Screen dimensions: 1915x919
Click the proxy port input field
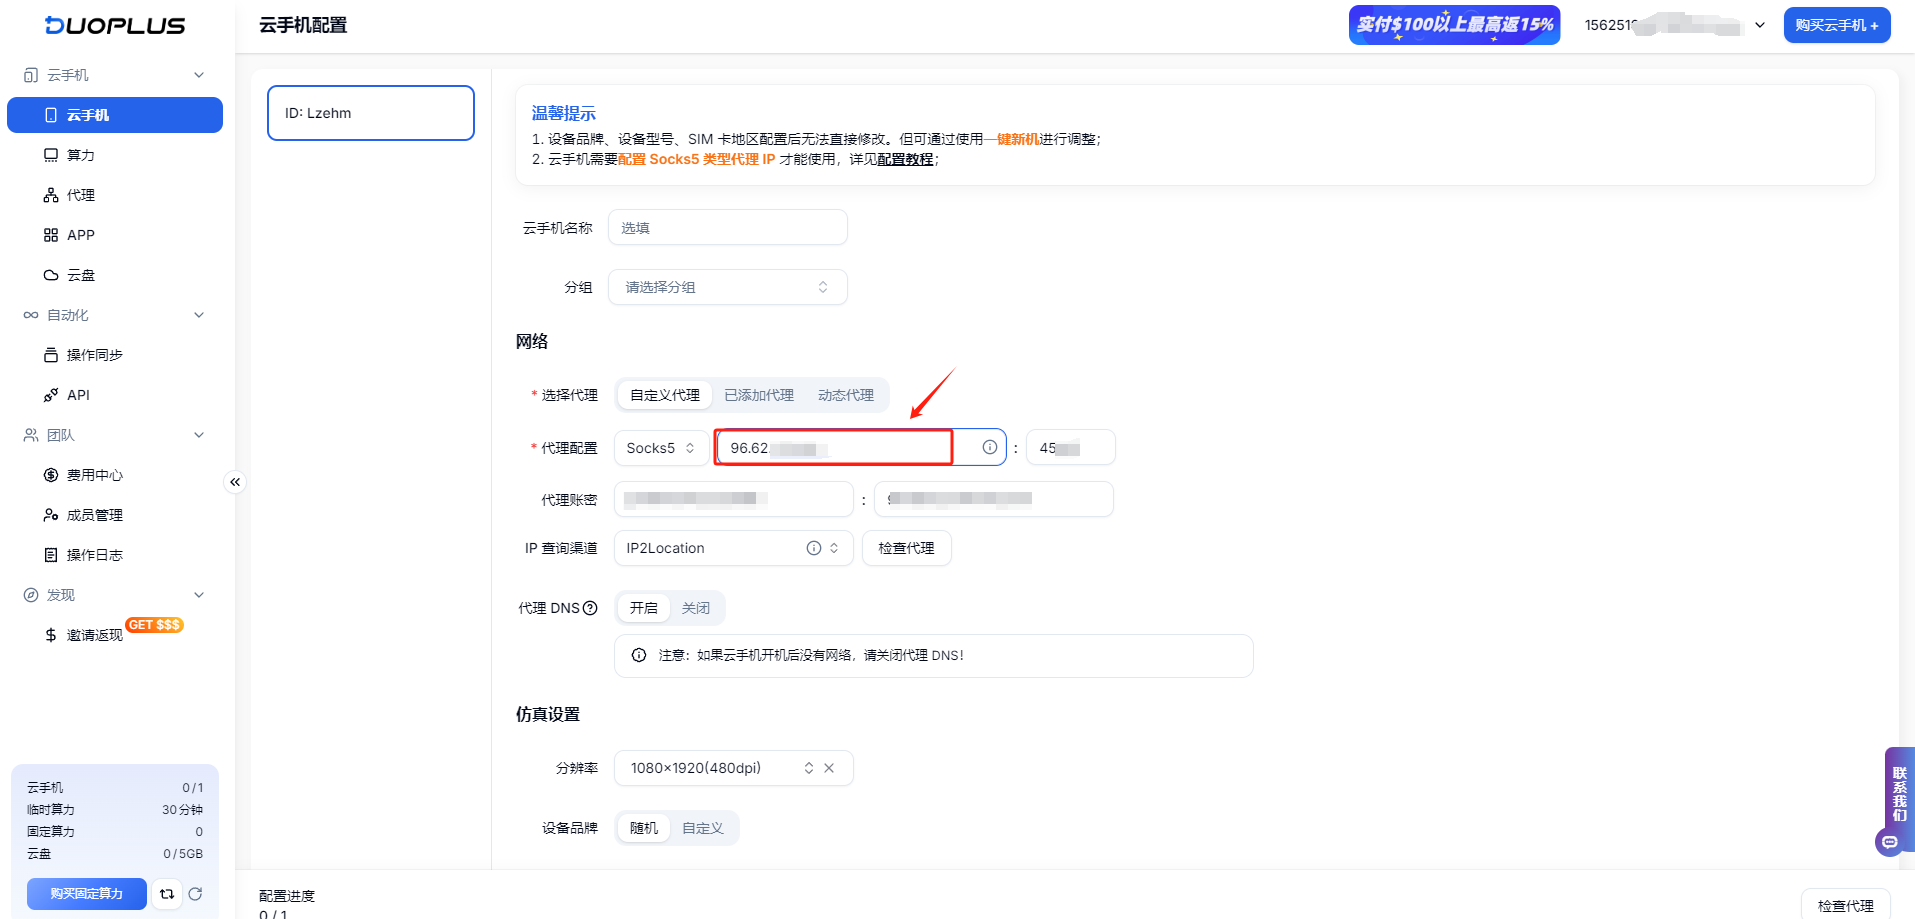coord(1070,448)
